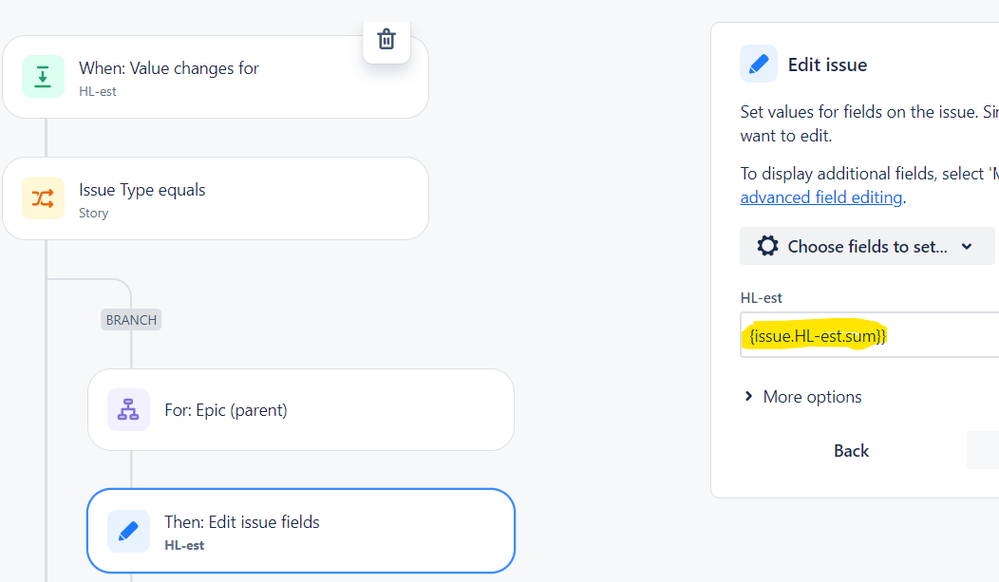The height and width of the screenshot is (582, 999).
Task: Click the trash icon to delete the trigger
Action: [387, 41]
